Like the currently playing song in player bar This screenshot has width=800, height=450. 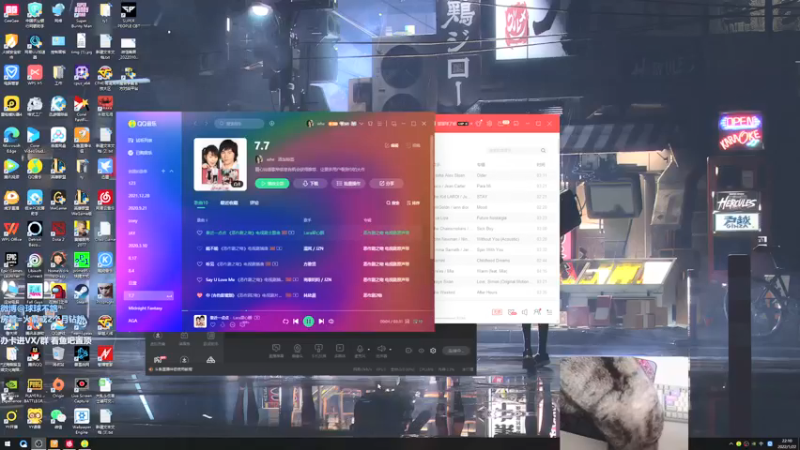coord(213,325)
